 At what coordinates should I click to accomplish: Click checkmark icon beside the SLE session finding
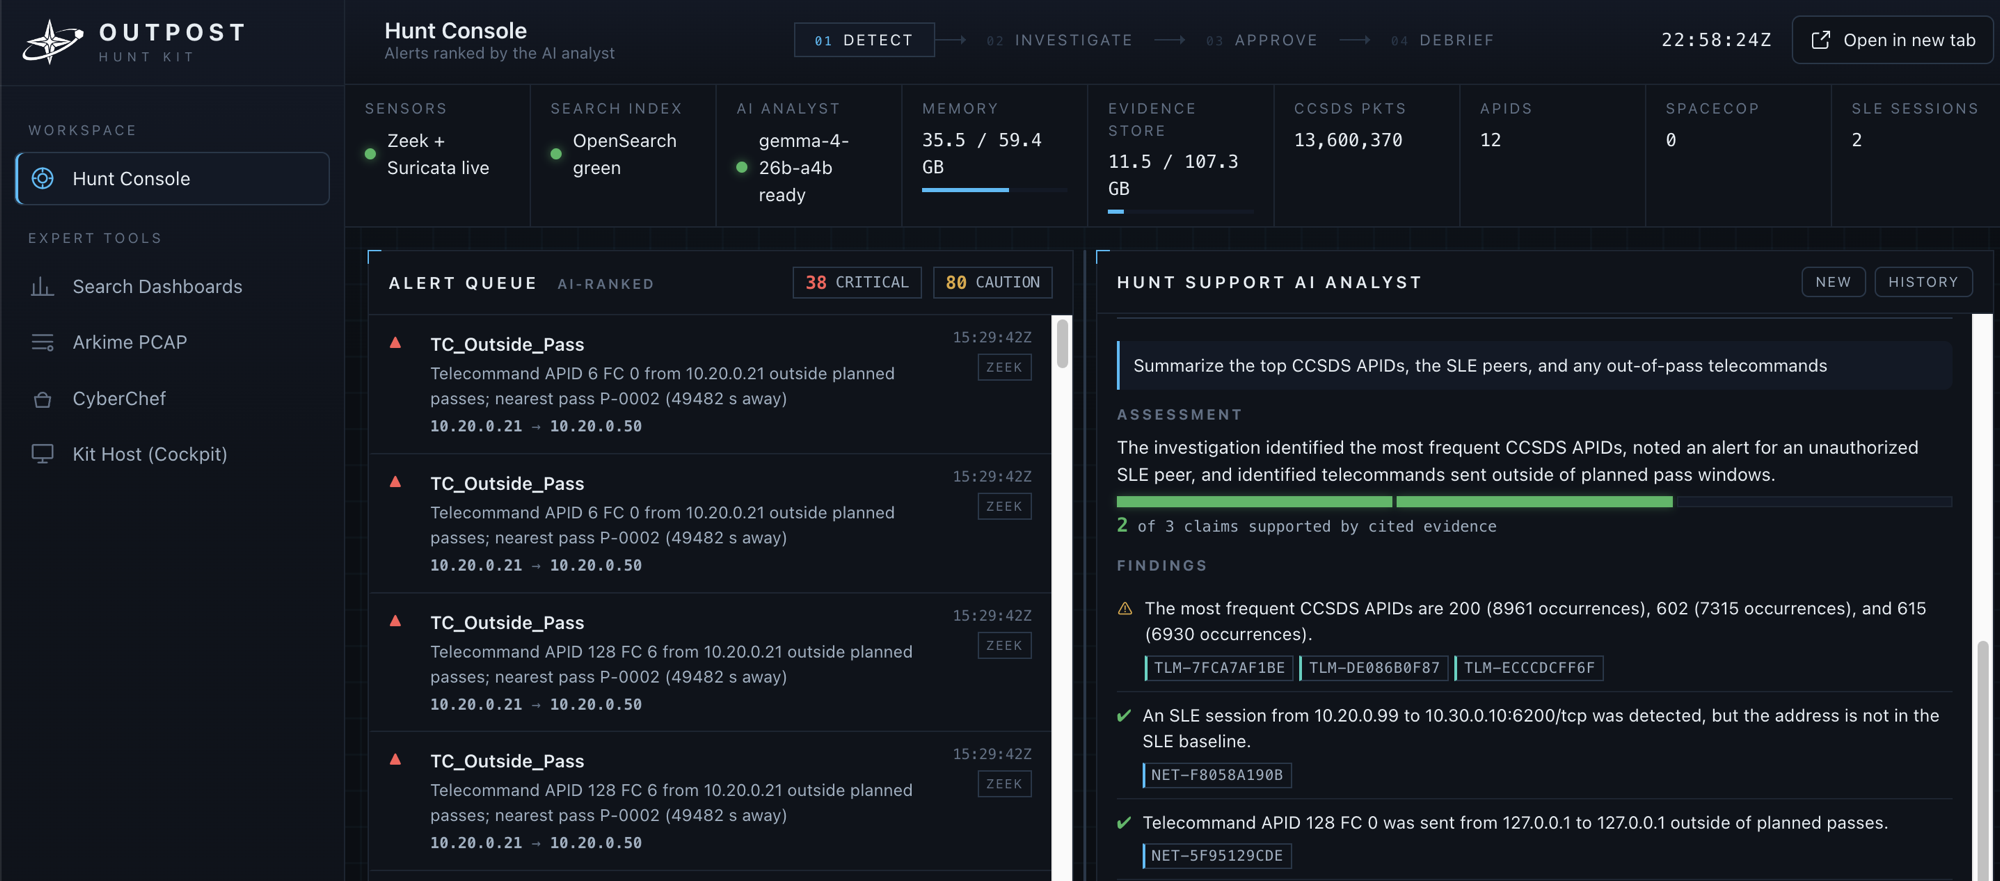(1124, 716)
